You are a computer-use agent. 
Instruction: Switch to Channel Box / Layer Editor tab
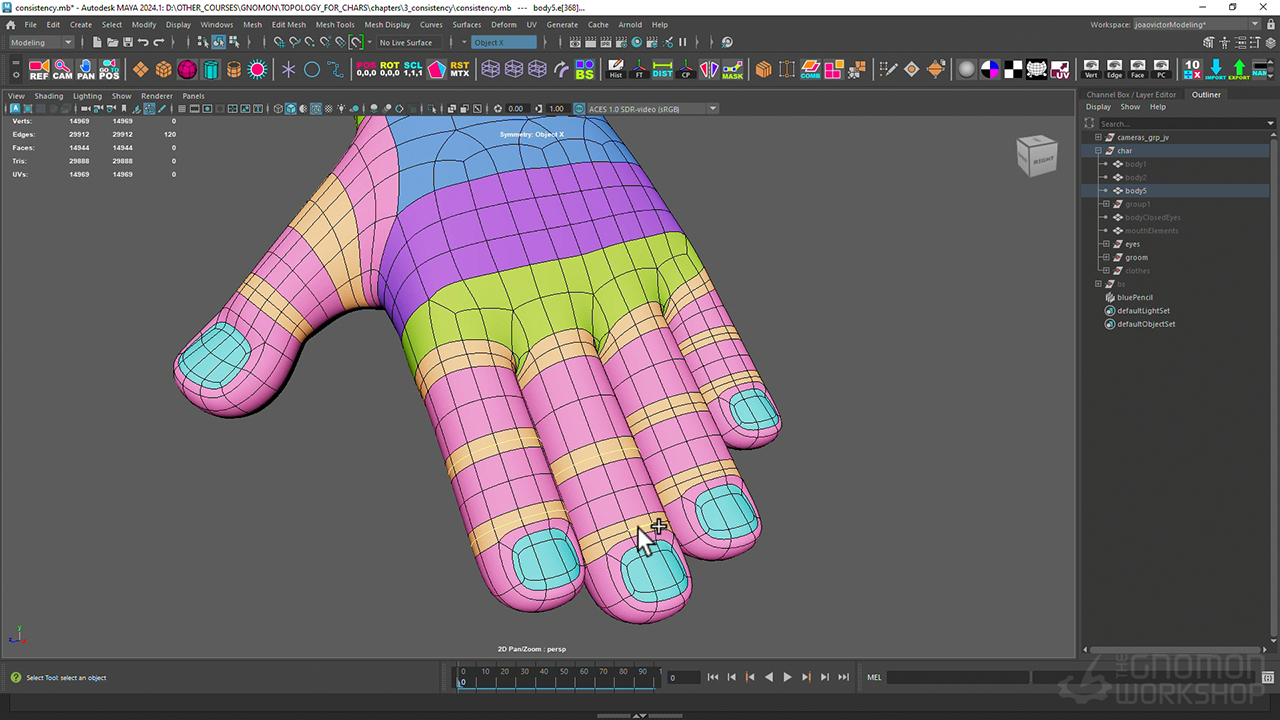tap(1131, 95)
